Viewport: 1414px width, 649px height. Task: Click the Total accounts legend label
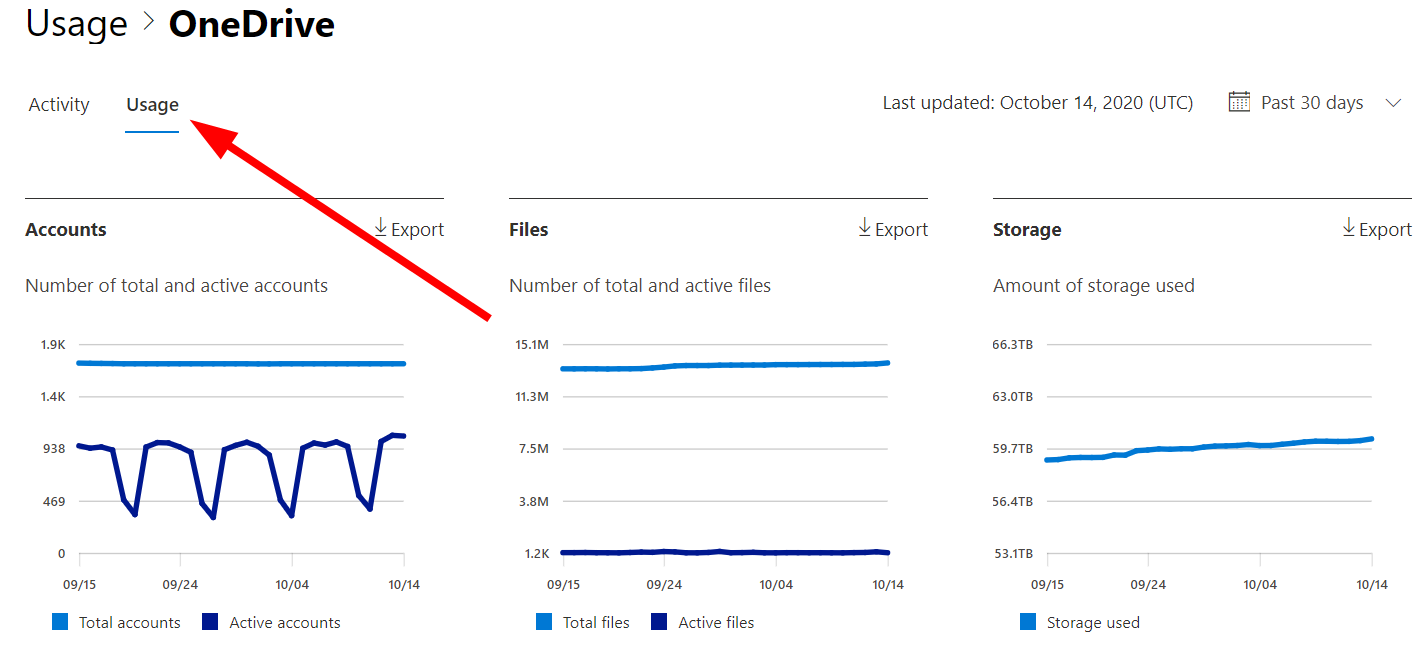click(x=130, y=623)
